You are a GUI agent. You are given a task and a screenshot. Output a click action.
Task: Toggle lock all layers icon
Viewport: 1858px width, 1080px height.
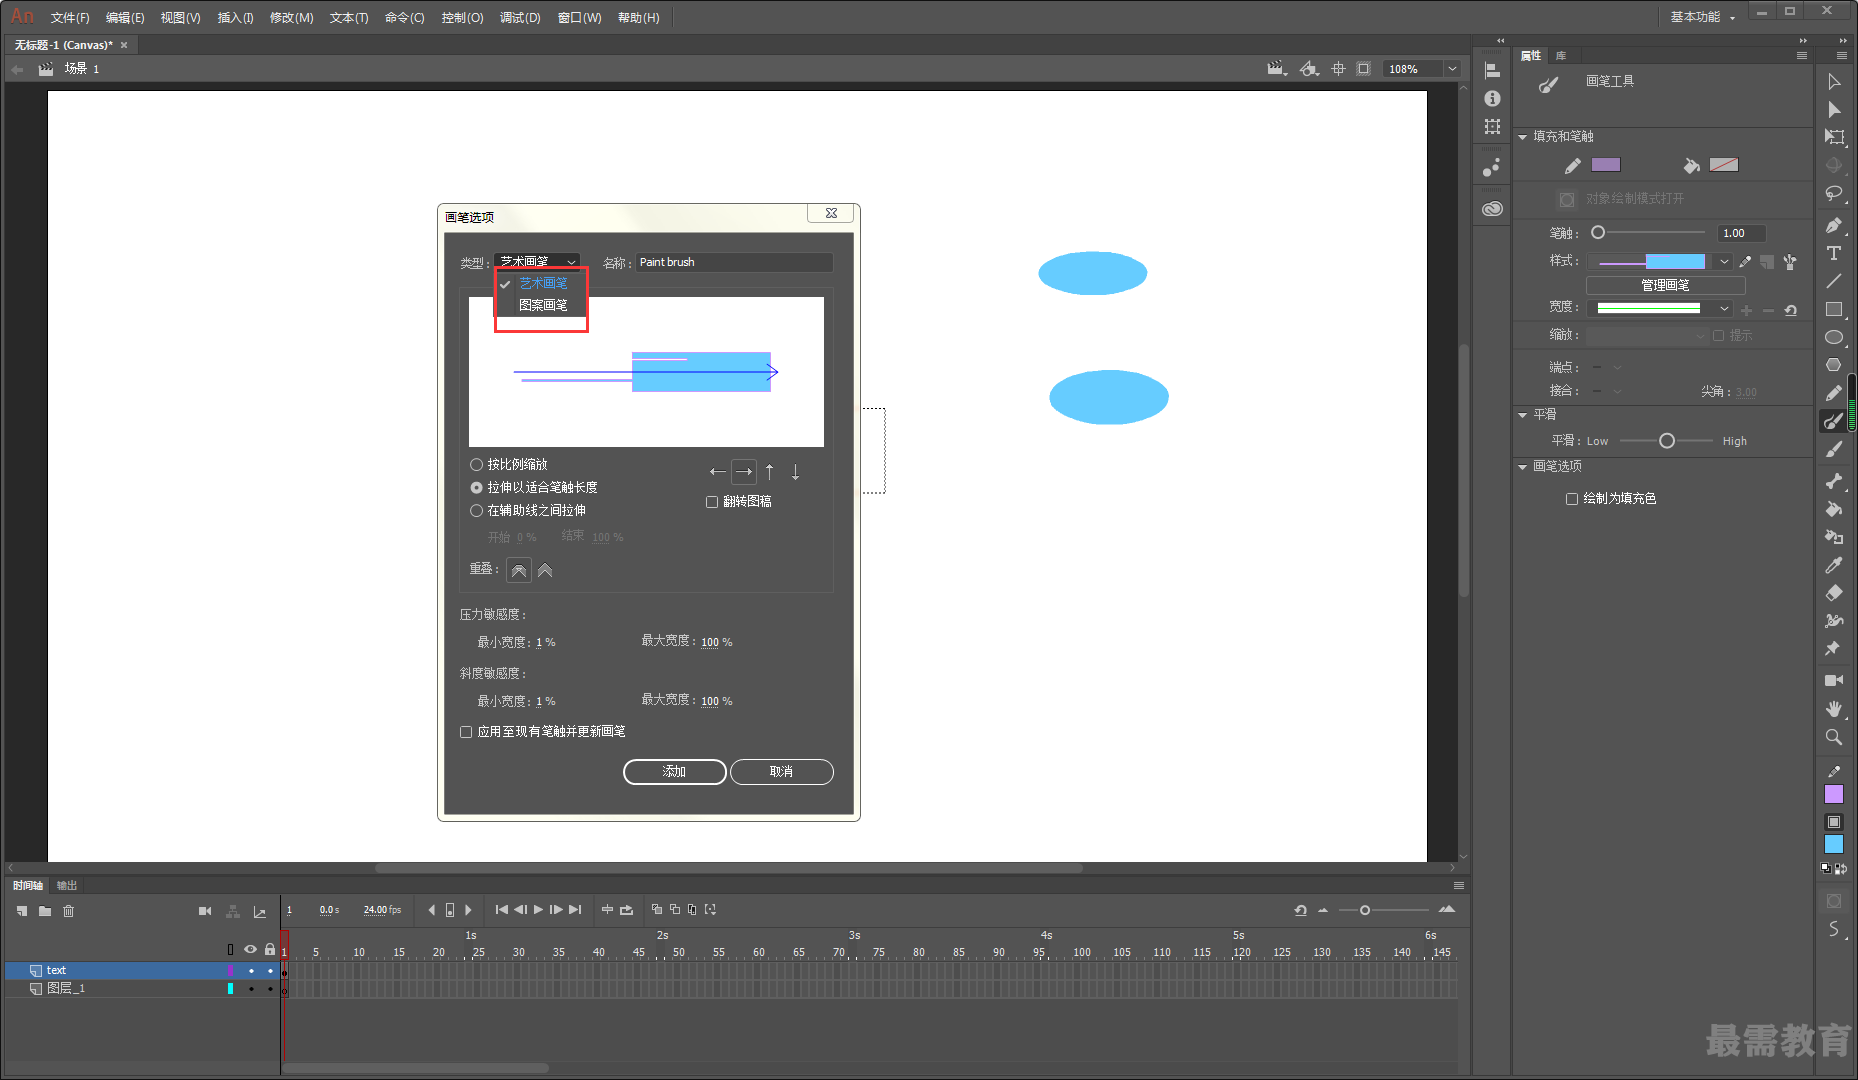pyautogui.click(x=270, y=949)
